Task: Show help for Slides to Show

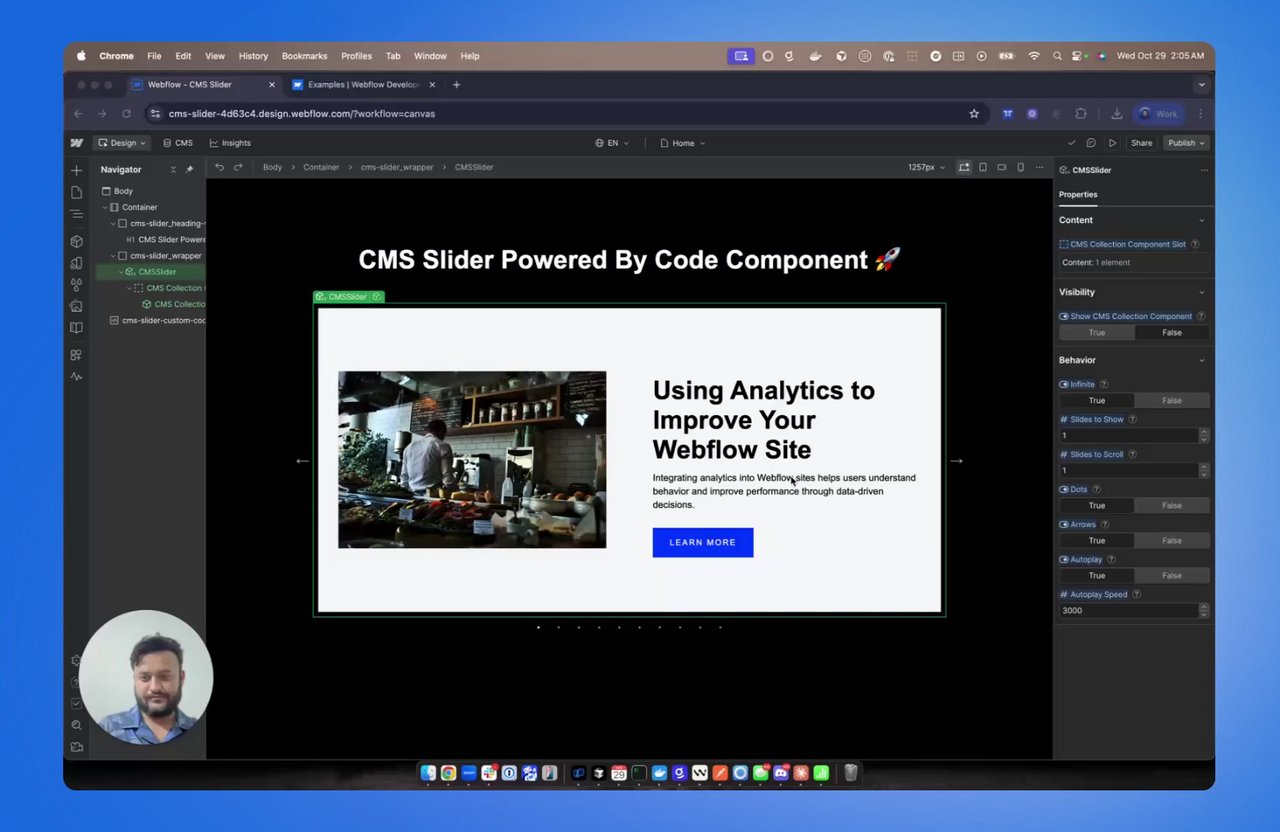Action: [1132, 419]
